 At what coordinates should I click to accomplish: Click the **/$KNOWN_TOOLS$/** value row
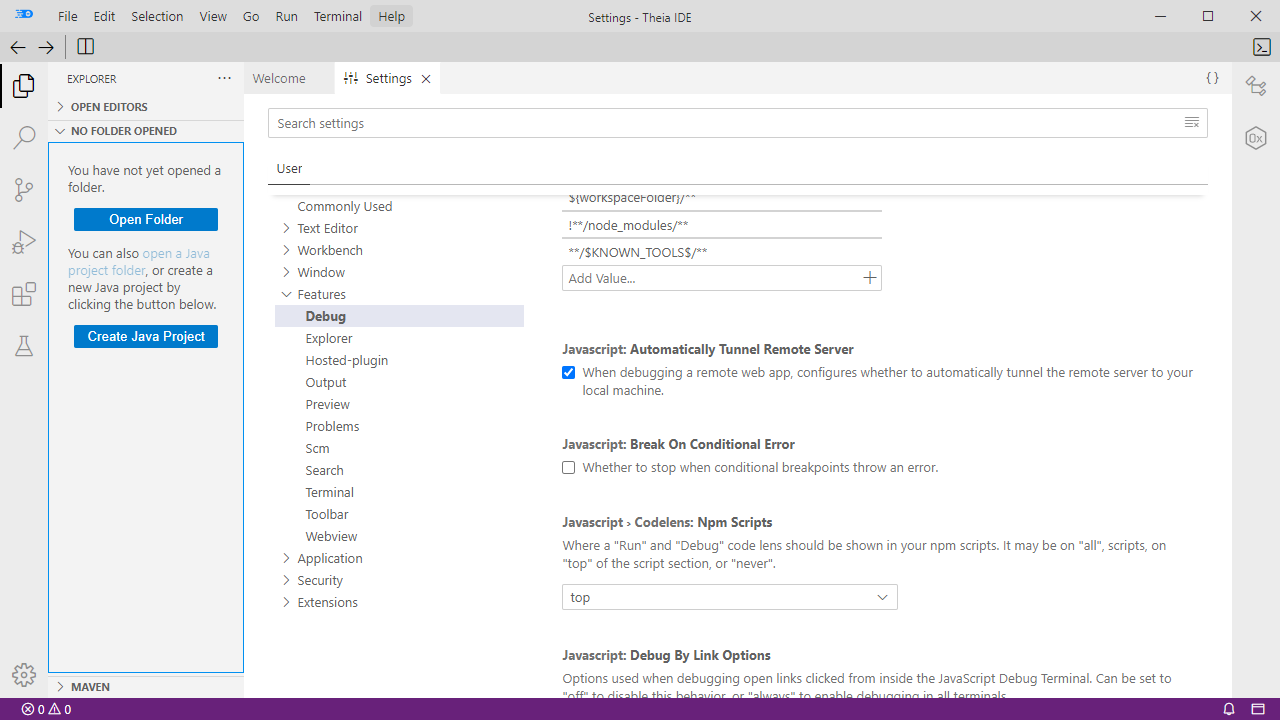[x=722, y=252]
